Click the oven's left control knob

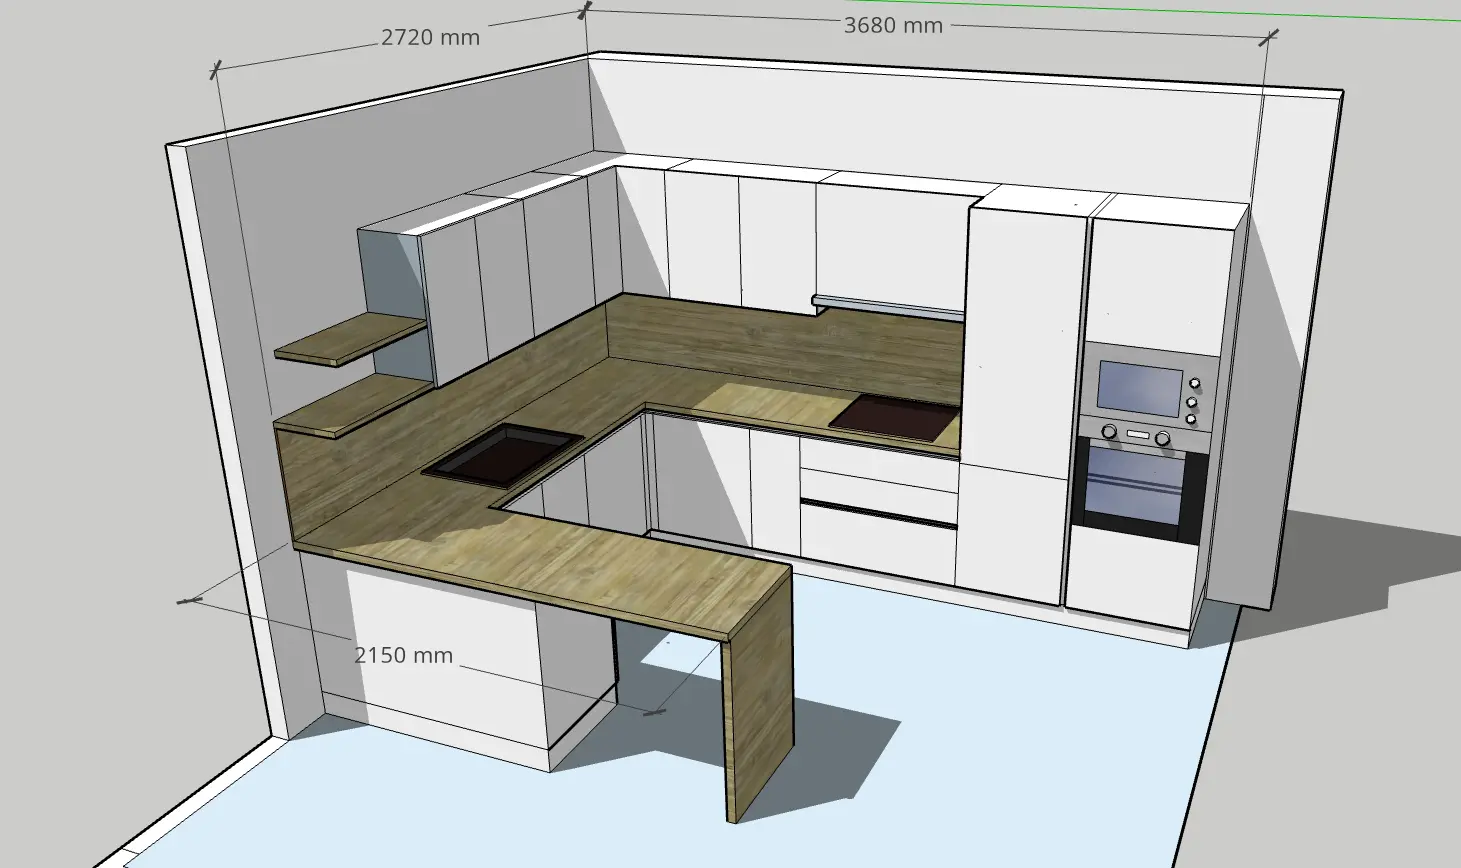[x=1109, y=431]
